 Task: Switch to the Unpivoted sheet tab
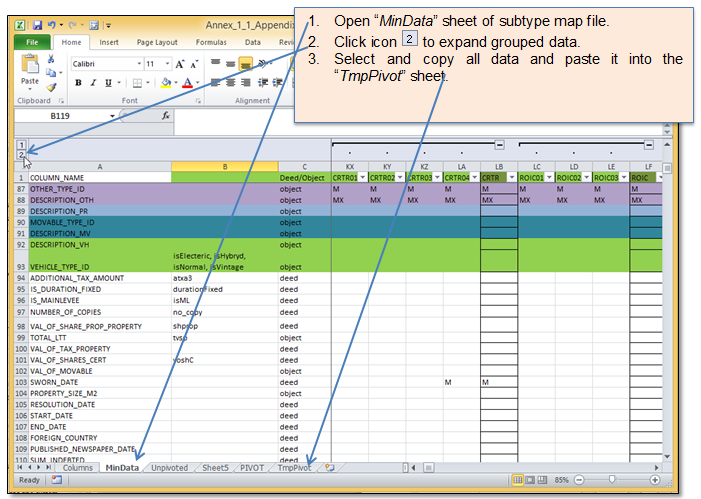pos(169,467)
